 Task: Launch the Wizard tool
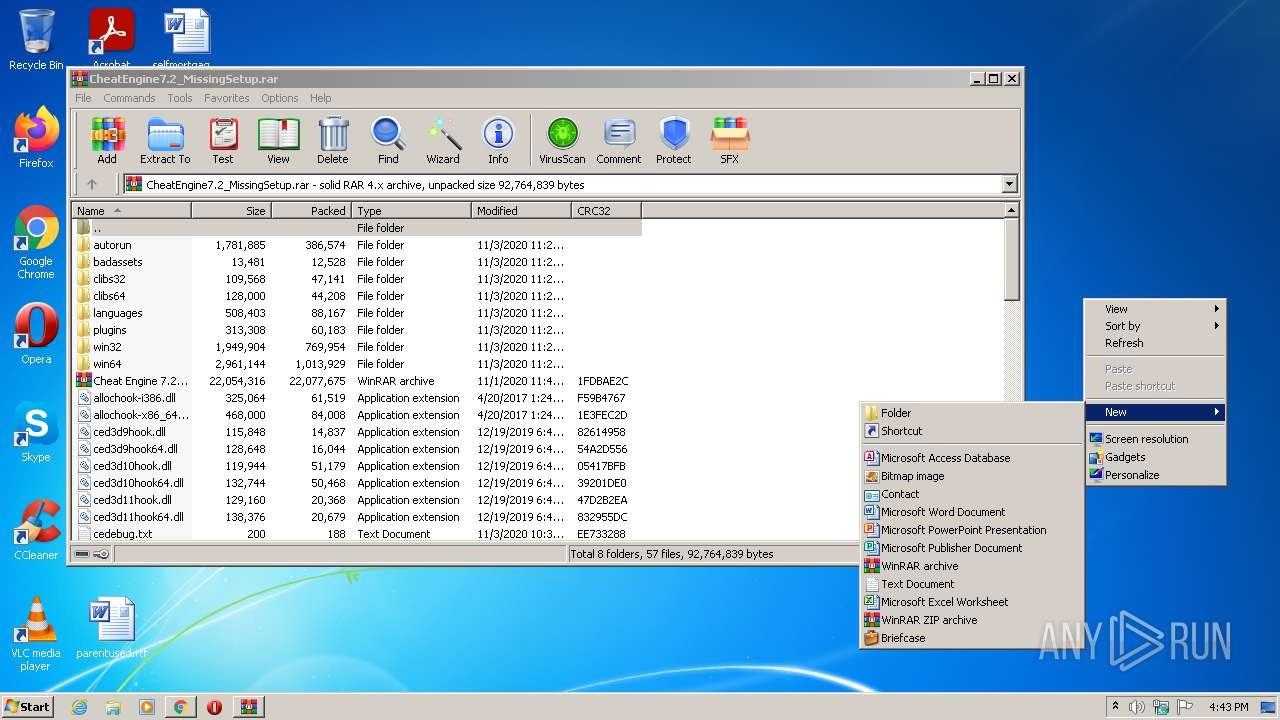(x=443, y=140)
